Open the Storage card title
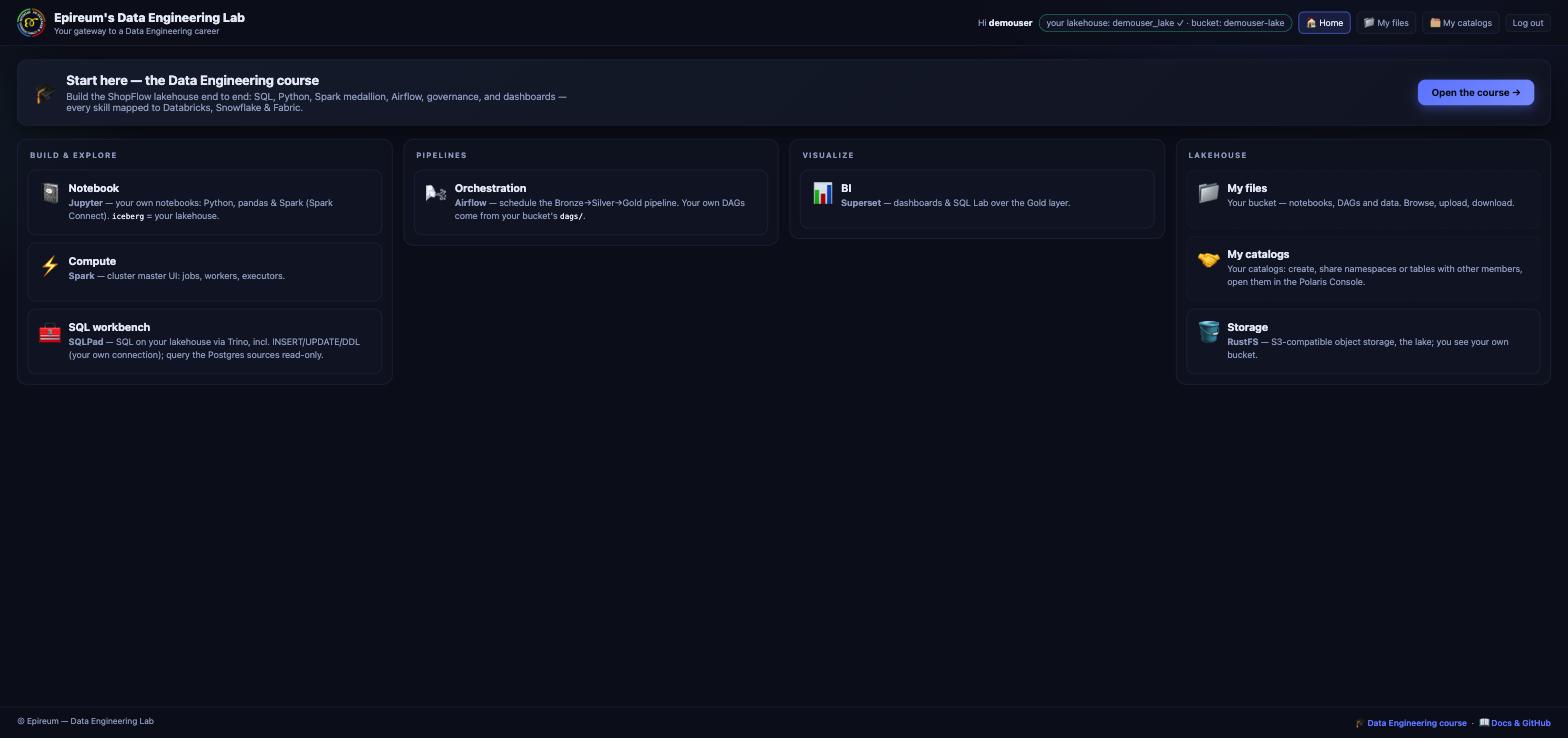 click(1247, 327)
